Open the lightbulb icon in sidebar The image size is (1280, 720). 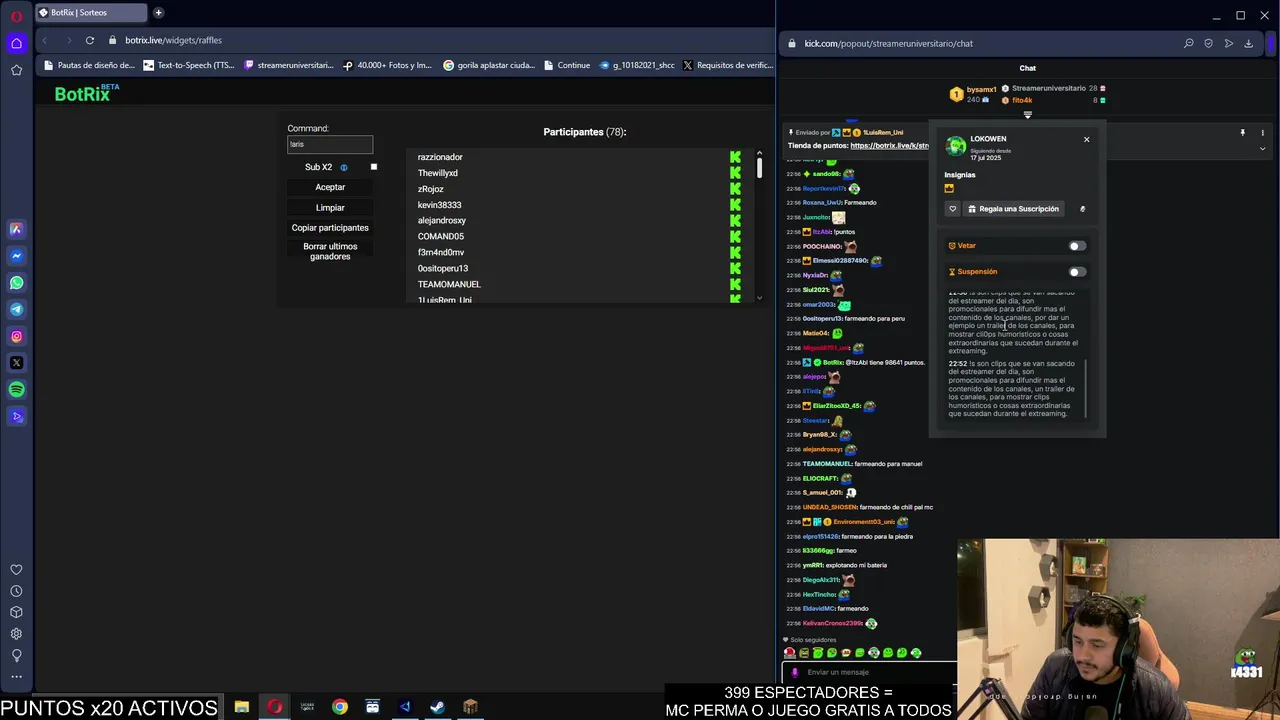coord(16,656)
